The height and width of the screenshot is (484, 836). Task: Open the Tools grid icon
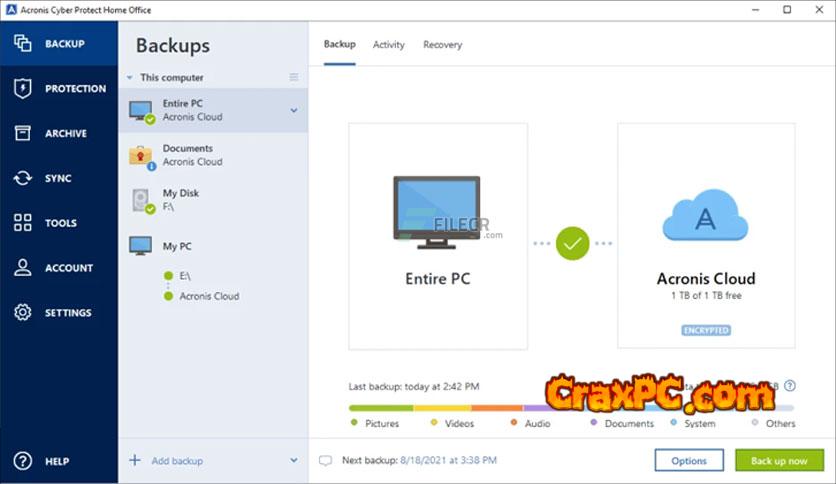tap(22, 222)
